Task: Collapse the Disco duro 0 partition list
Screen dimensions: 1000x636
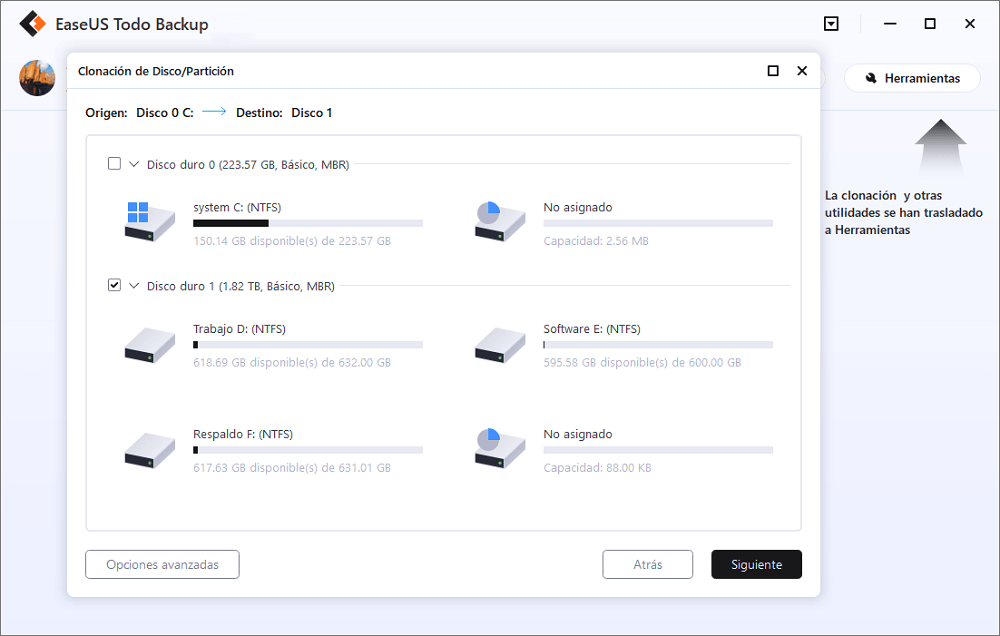Action: point(134,164)
